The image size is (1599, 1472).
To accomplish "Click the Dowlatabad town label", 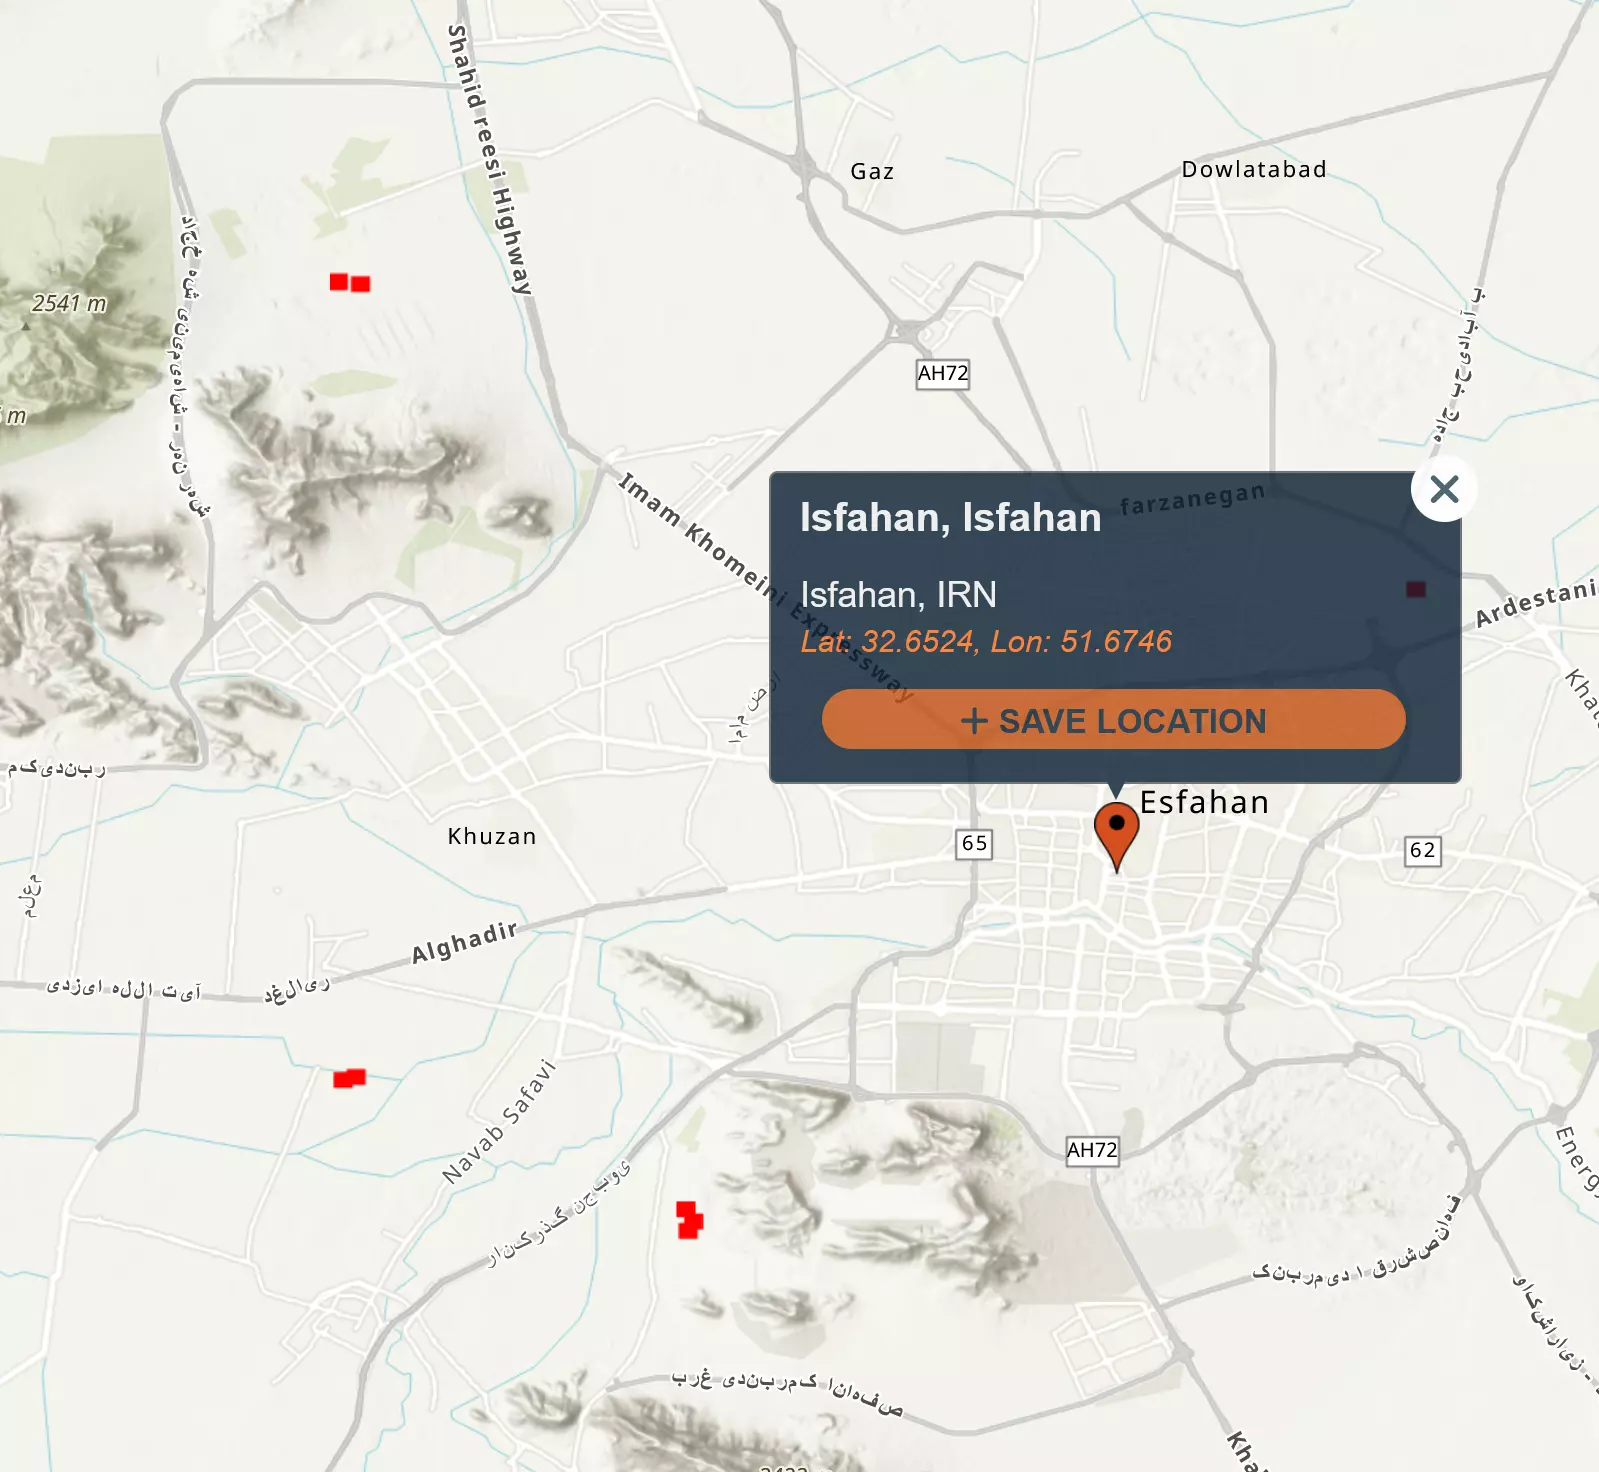I will 1254,169.
